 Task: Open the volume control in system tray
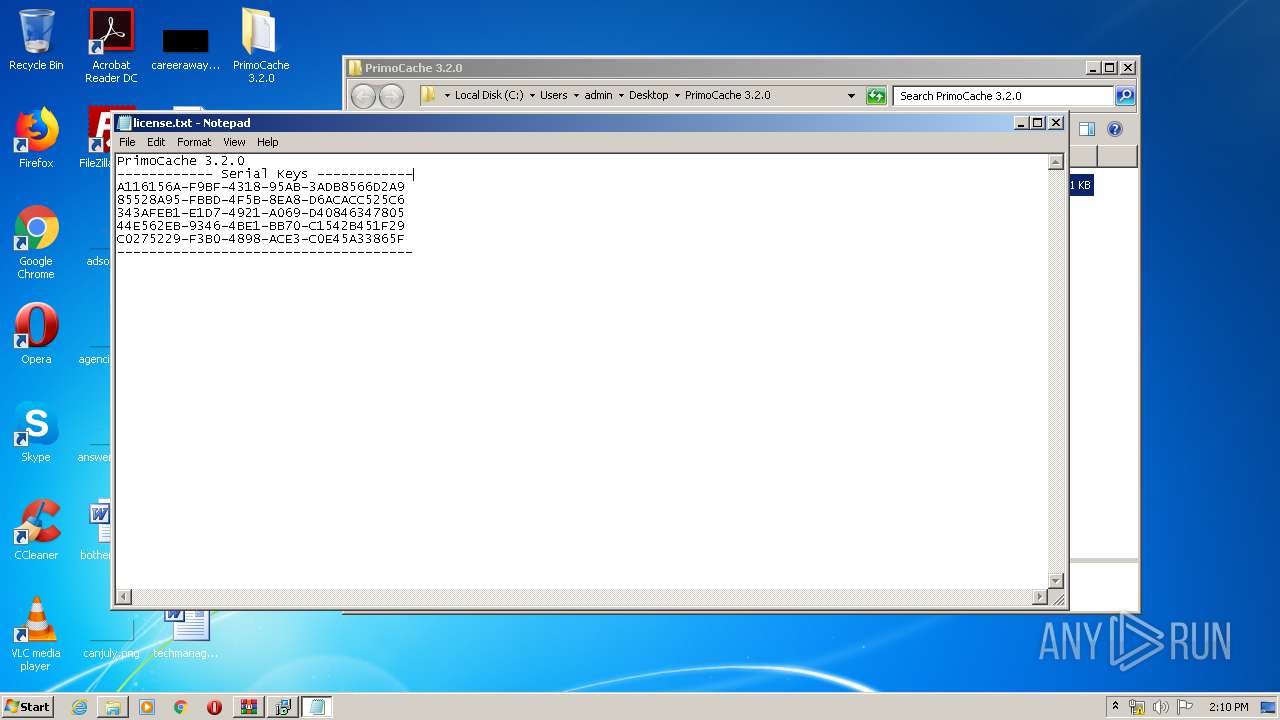coord(1161,707)
